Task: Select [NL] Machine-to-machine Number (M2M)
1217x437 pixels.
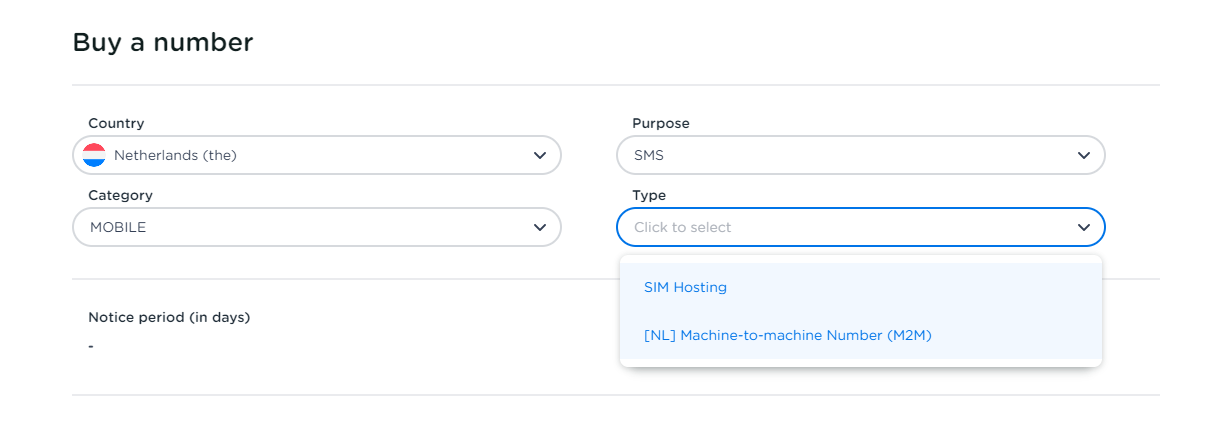Action: pos(788,335)
